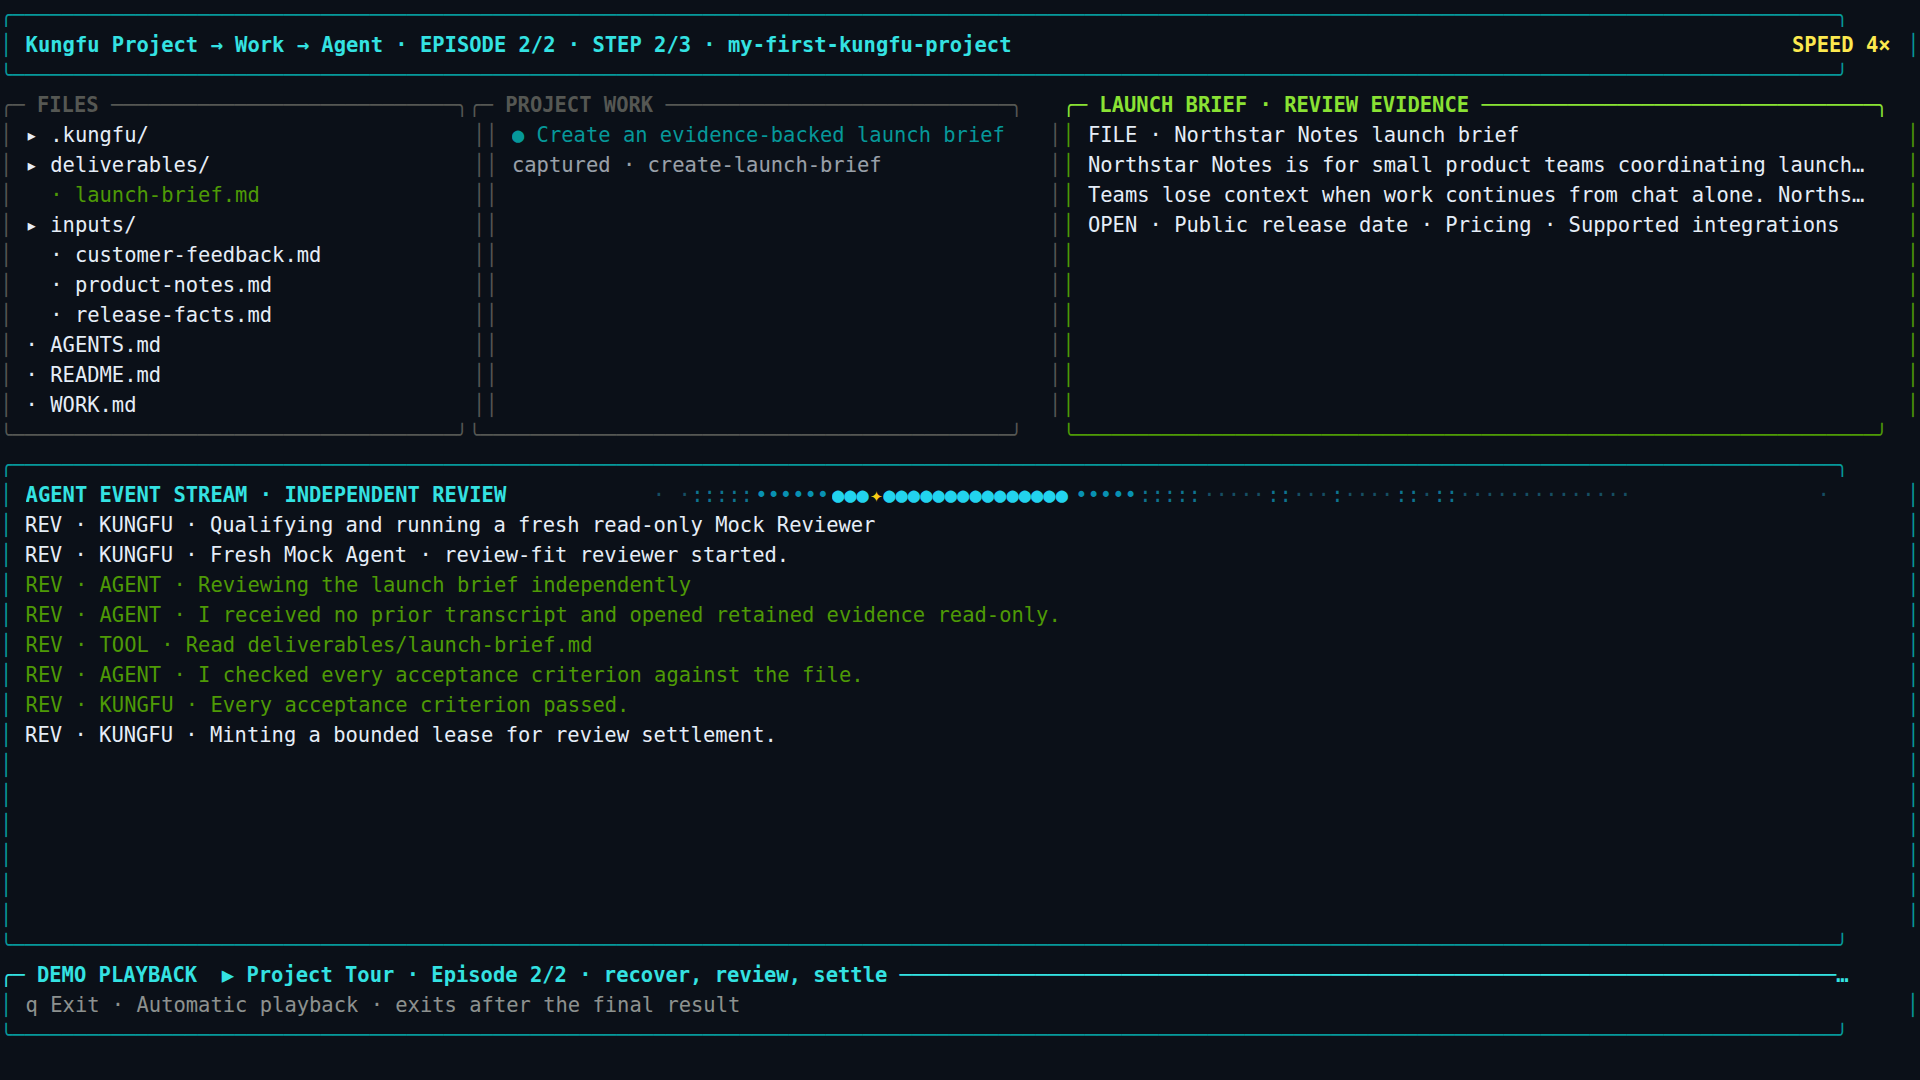Go to Kungfu Project in the breadcrumb
The image size is (1920, 1080).
click(x=111, y=45)
